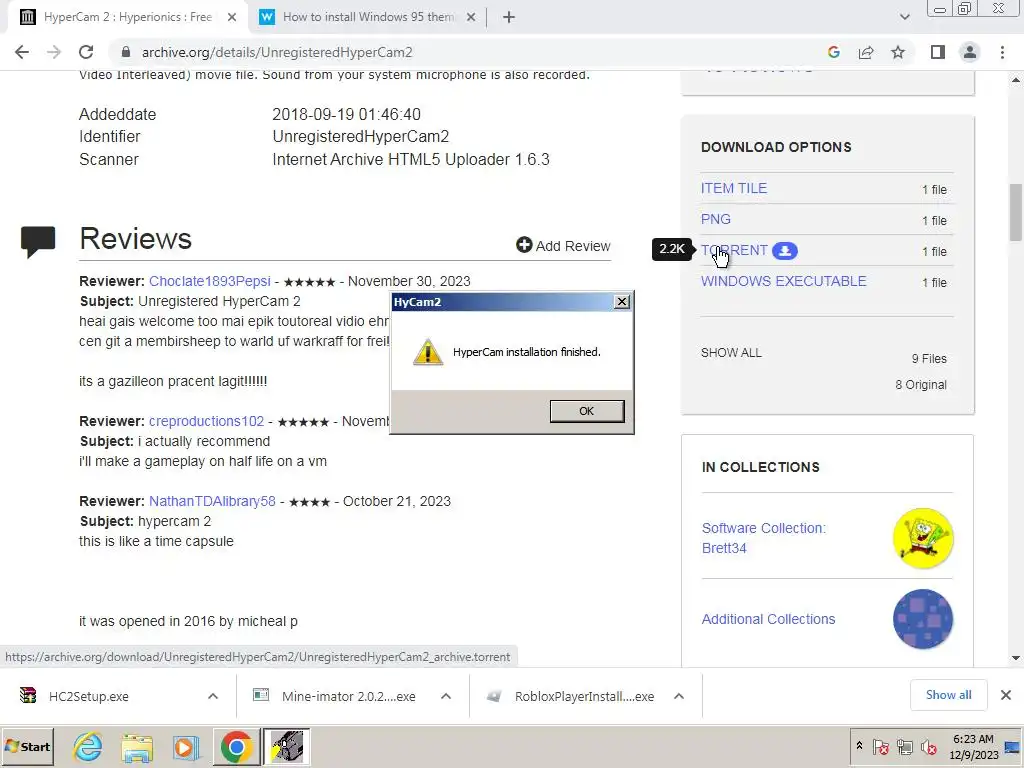Open reviewer Choclate1893Pepsi profile
The width and height of the screenshot is (1024, 768).
tap(210, 281)
